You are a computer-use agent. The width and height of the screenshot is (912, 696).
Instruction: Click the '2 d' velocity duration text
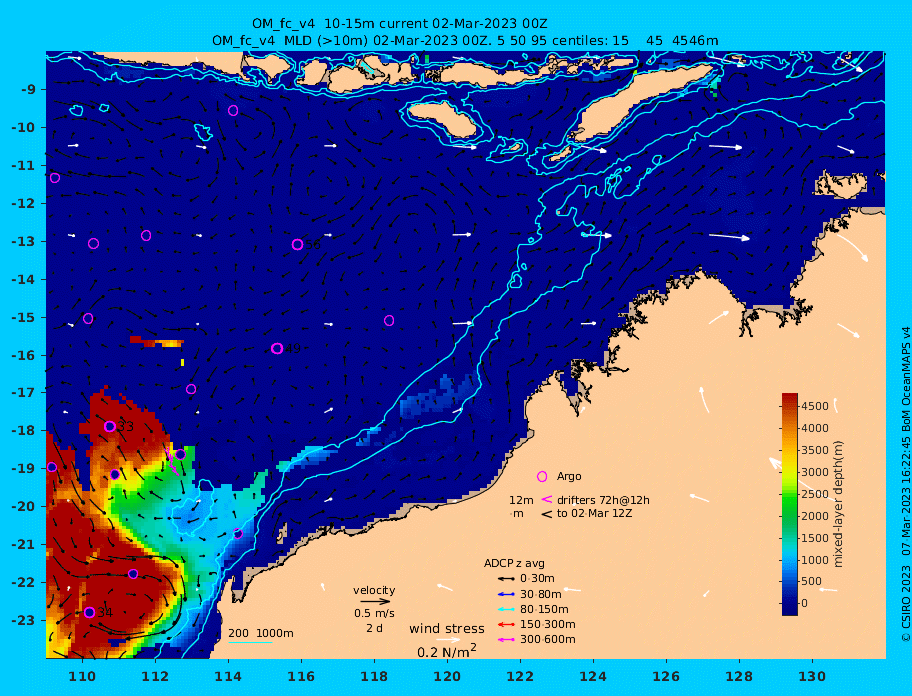[375, 629]
